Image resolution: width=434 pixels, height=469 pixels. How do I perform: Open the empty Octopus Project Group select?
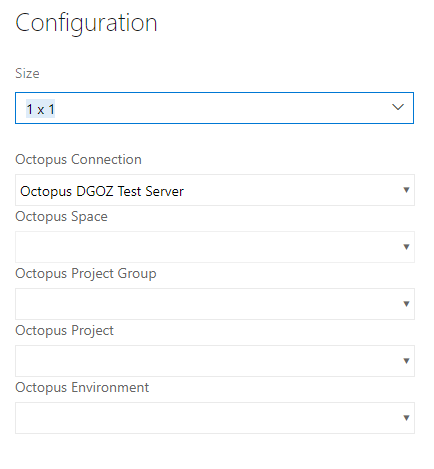tap(215, 304)
